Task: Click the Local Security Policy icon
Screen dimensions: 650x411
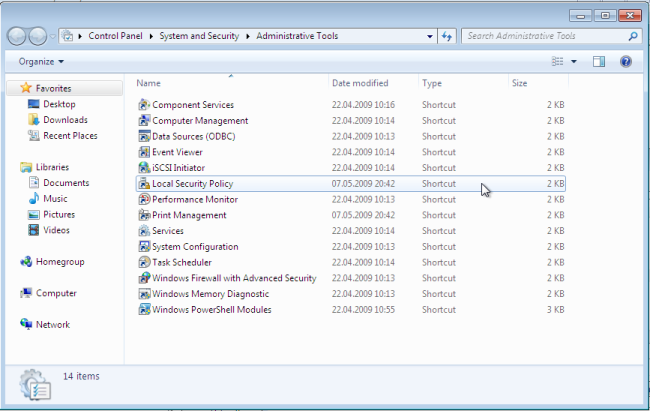Action: 144,183
